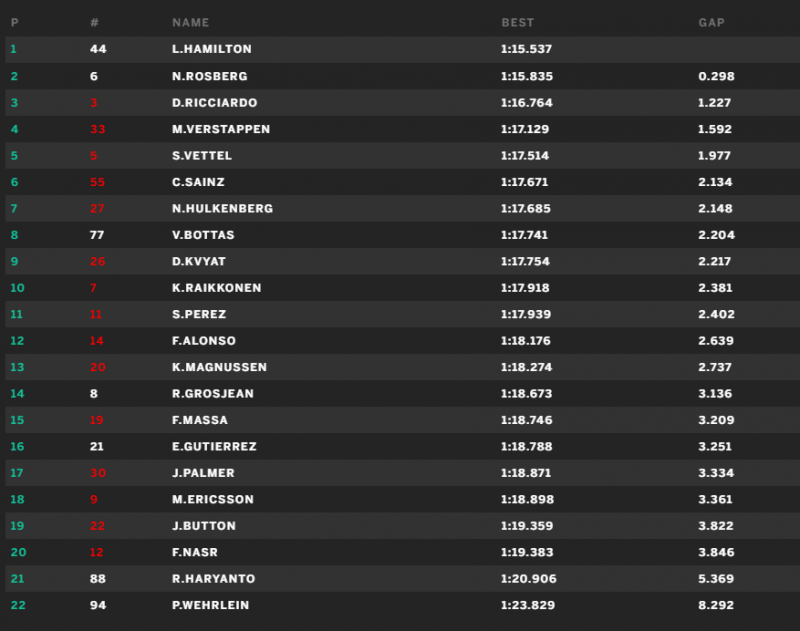
Task: Click P.WEHRLEIN in the last row
Action: point(211,605)
